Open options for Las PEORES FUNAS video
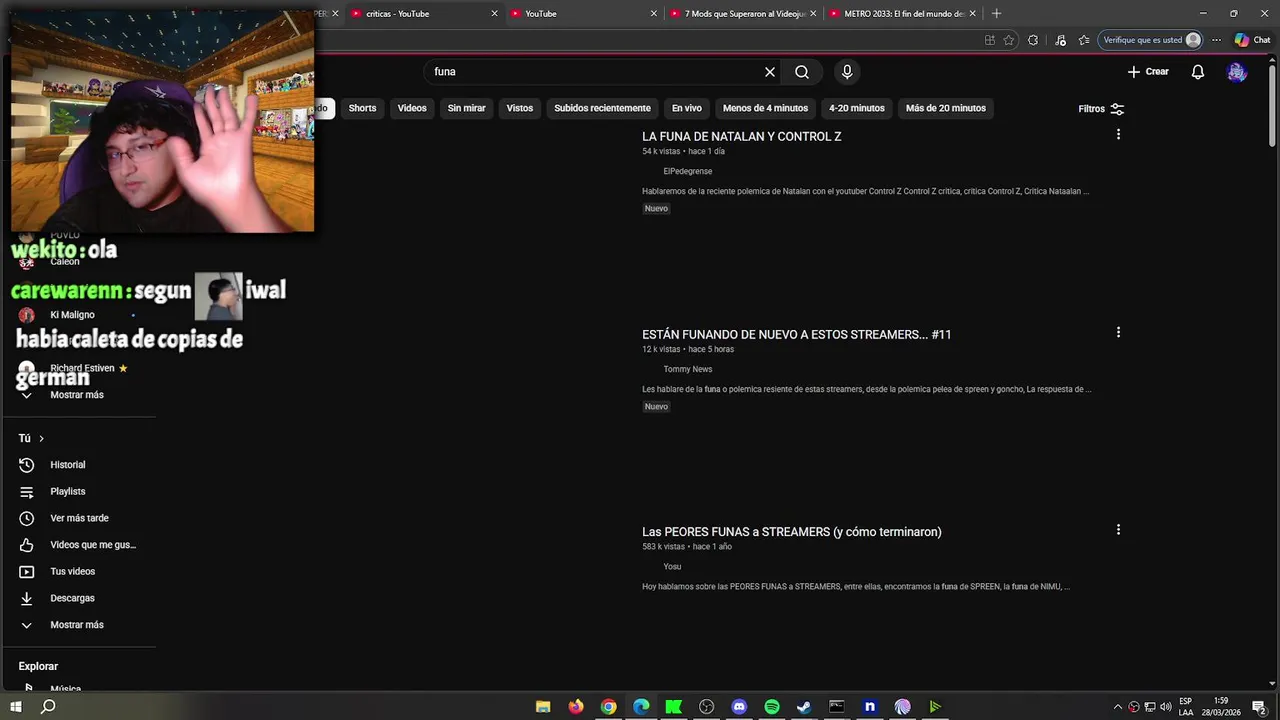This screenshot has height=720, width=1280. (1118, 530)
